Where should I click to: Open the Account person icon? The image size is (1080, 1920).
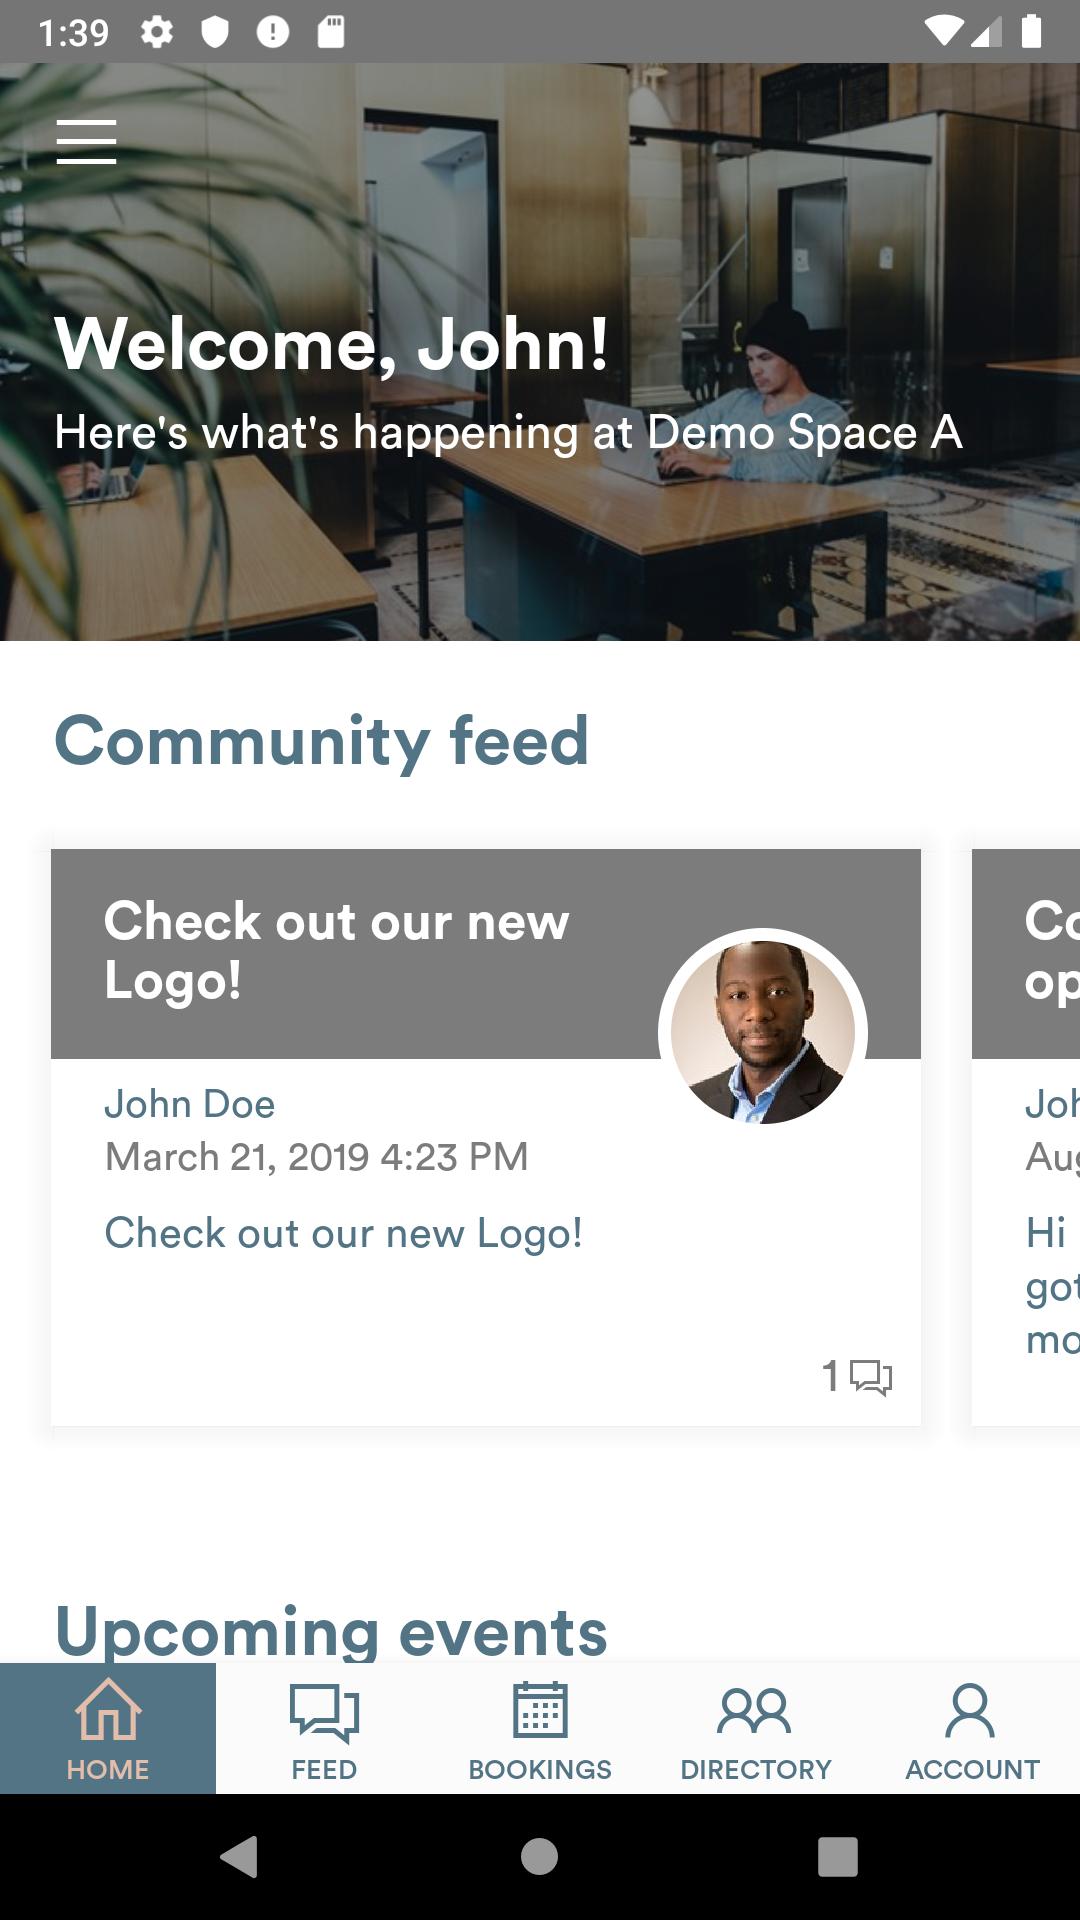[970, 1710]
